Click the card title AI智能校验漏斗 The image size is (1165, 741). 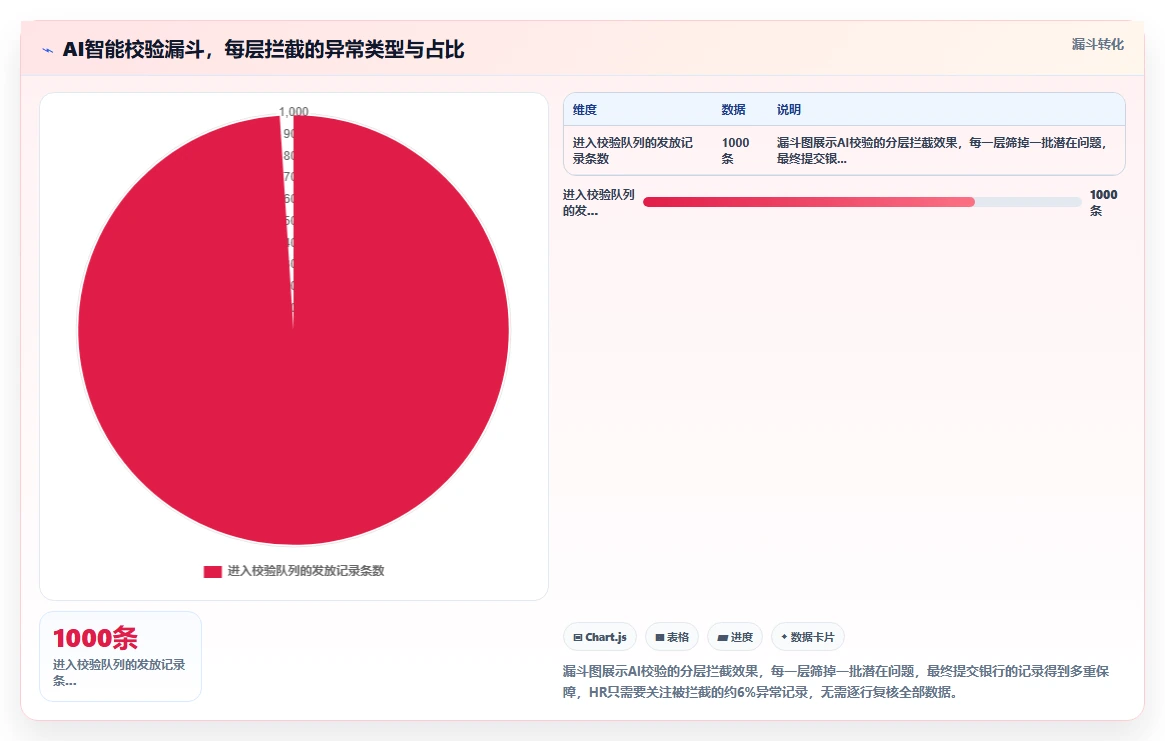pyautogui.click(x=263, y=50)
